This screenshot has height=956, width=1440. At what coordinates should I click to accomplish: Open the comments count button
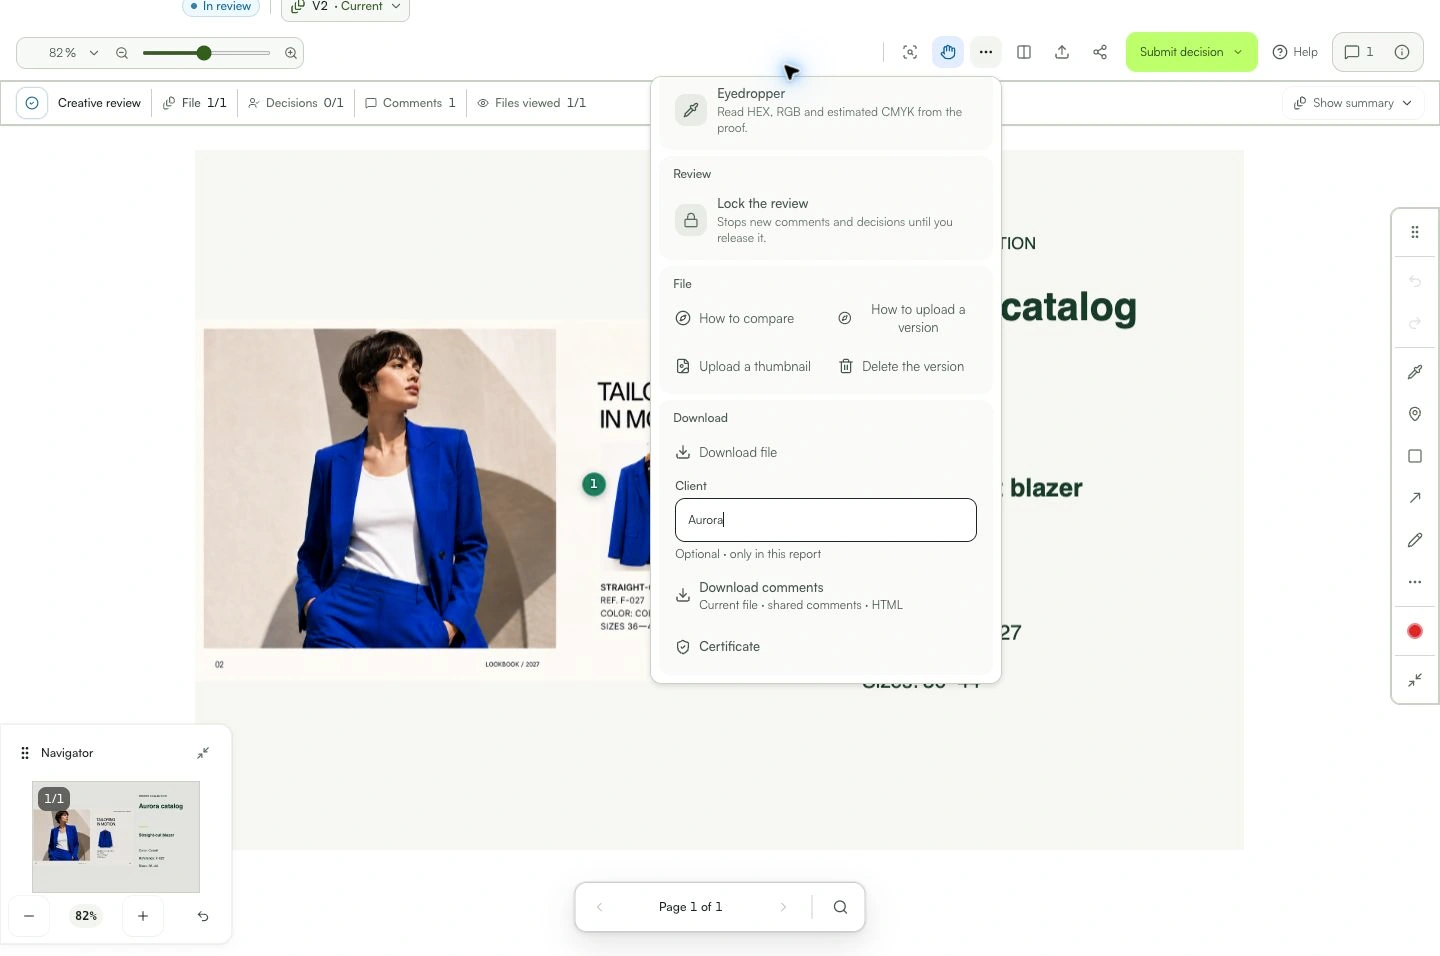[1358, 52]
